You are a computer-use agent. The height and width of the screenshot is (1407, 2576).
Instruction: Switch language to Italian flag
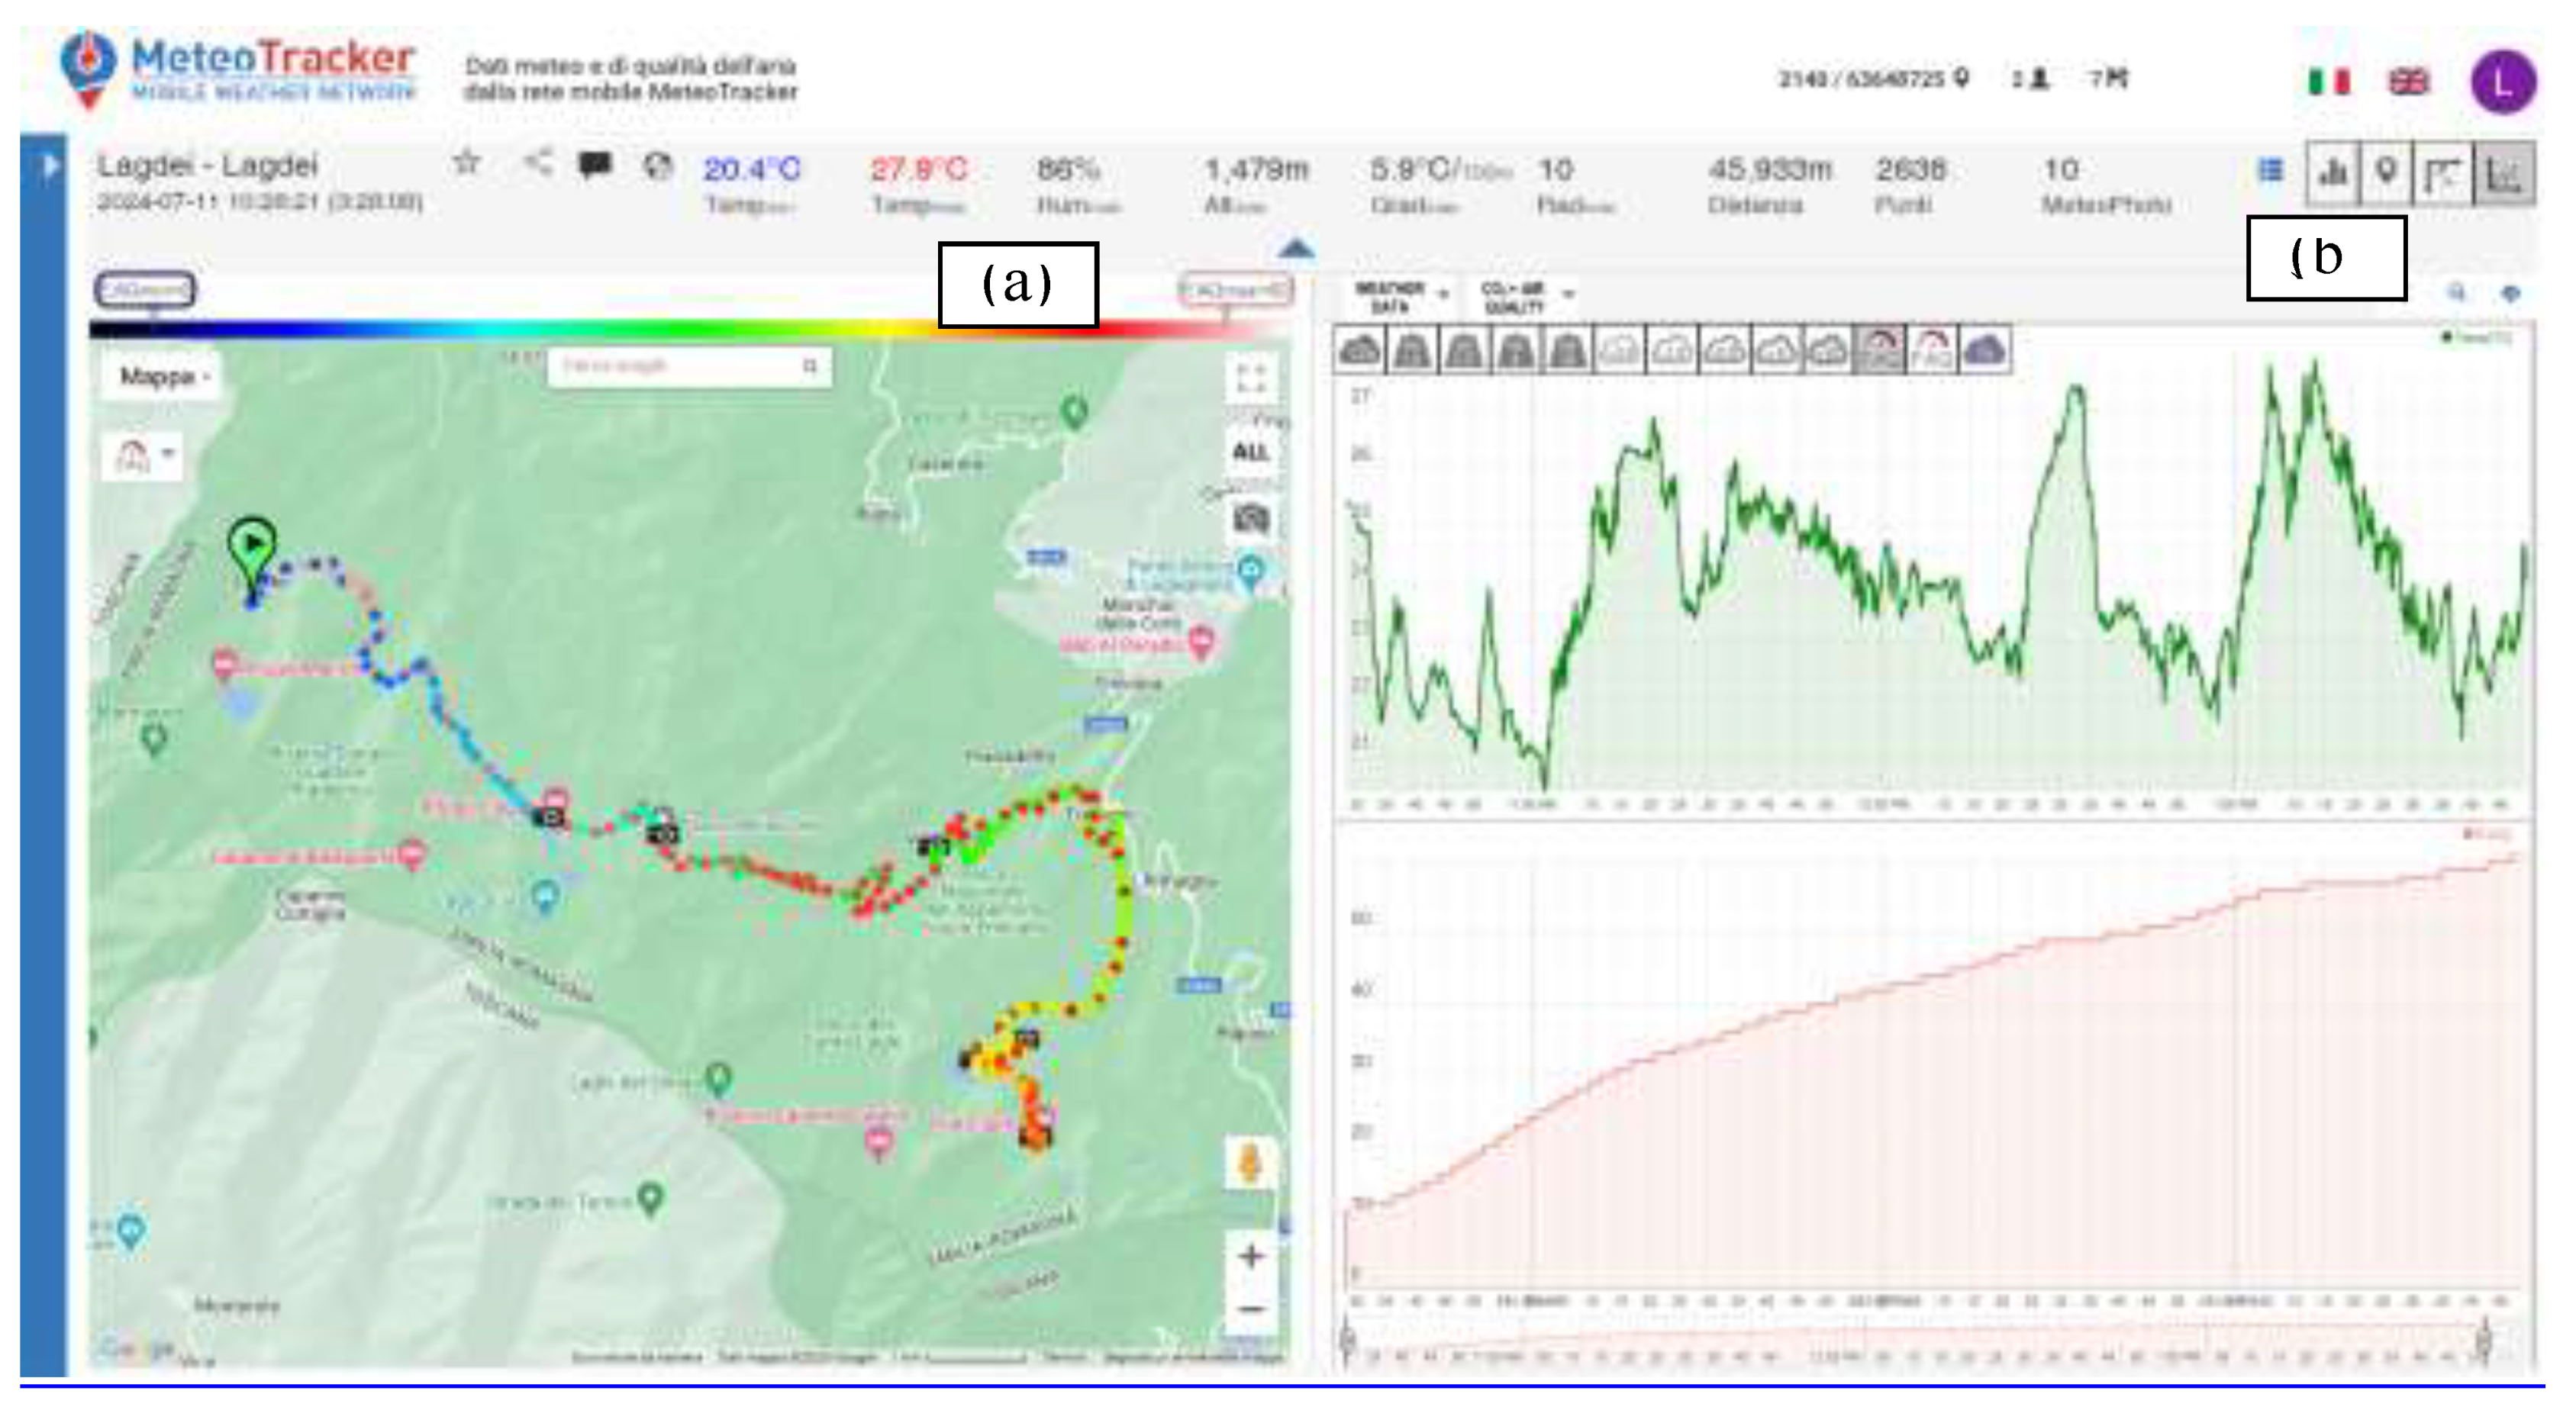(2329, 81)
